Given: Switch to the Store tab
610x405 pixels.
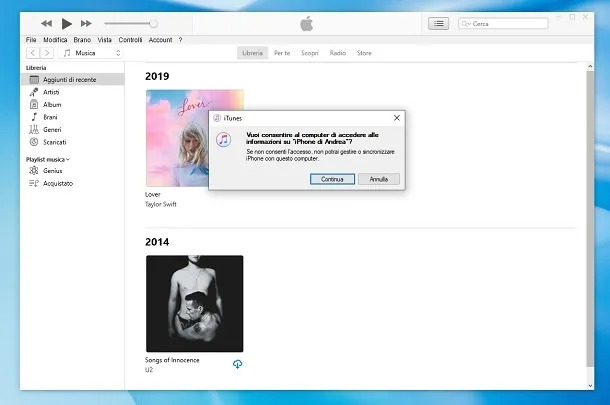Looking at the screenshot, I should tap(364, 53).
